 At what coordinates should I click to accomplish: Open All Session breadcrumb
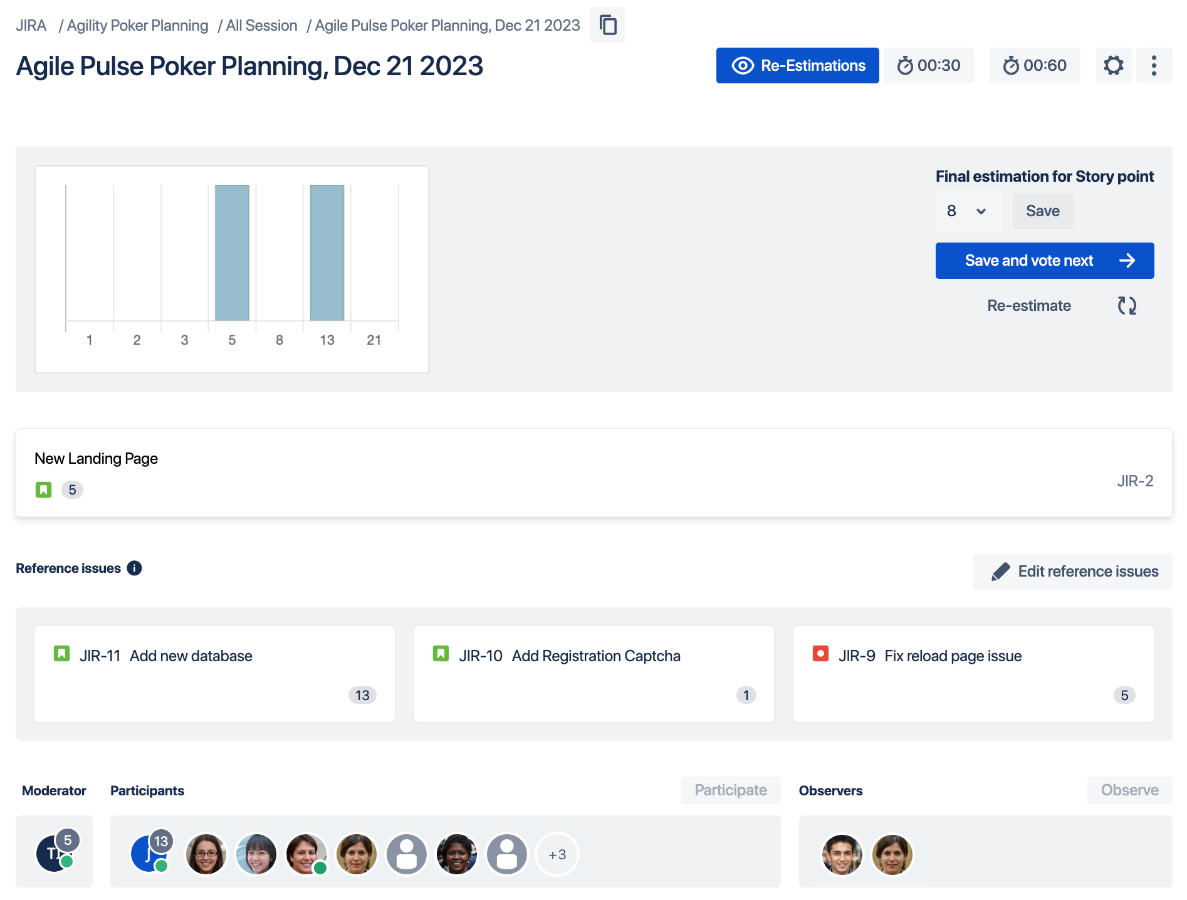(261, 26)
